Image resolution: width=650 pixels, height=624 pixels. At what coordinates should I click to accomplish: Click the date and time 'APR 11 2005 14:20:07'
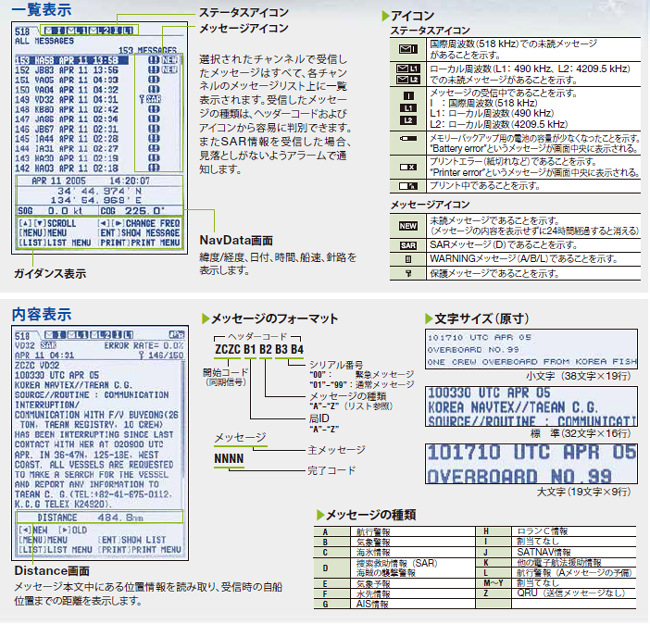pyautogui.click(x=91, y=181)
